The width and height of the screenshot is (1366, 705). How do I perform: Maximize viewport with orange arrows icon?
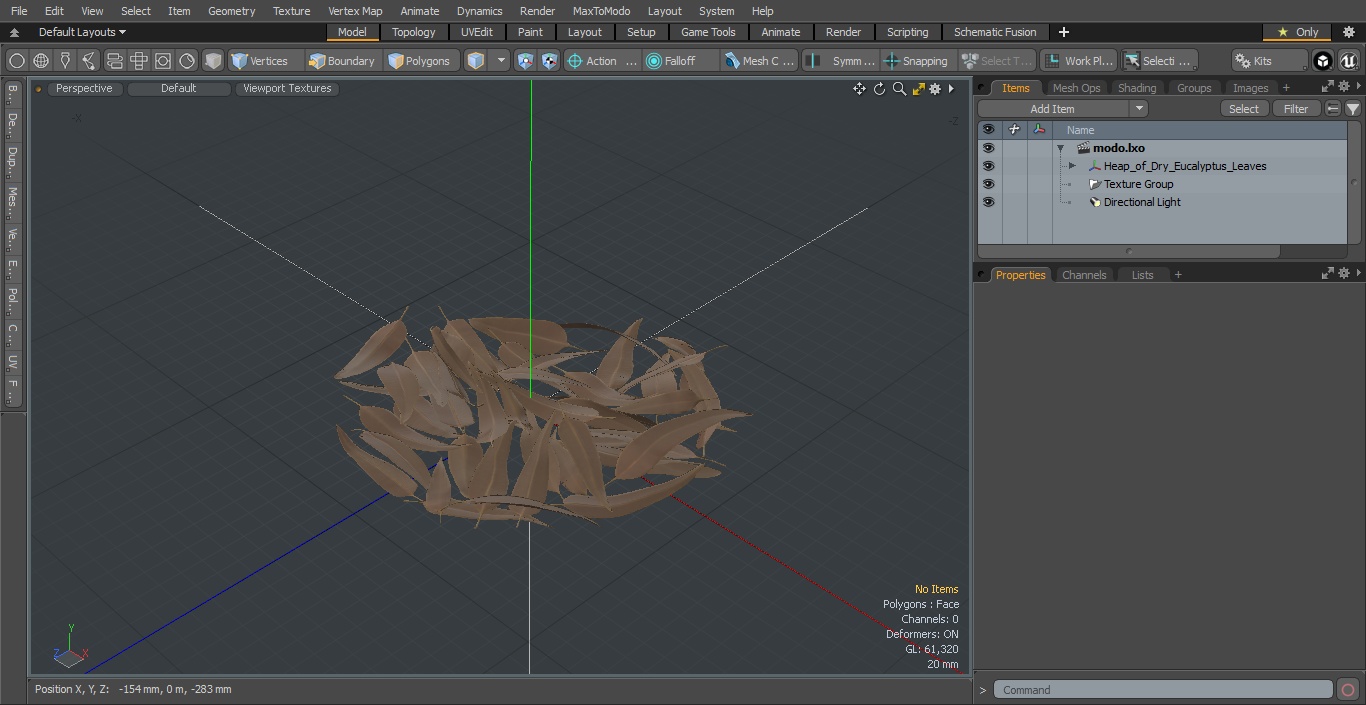point(918,89)
